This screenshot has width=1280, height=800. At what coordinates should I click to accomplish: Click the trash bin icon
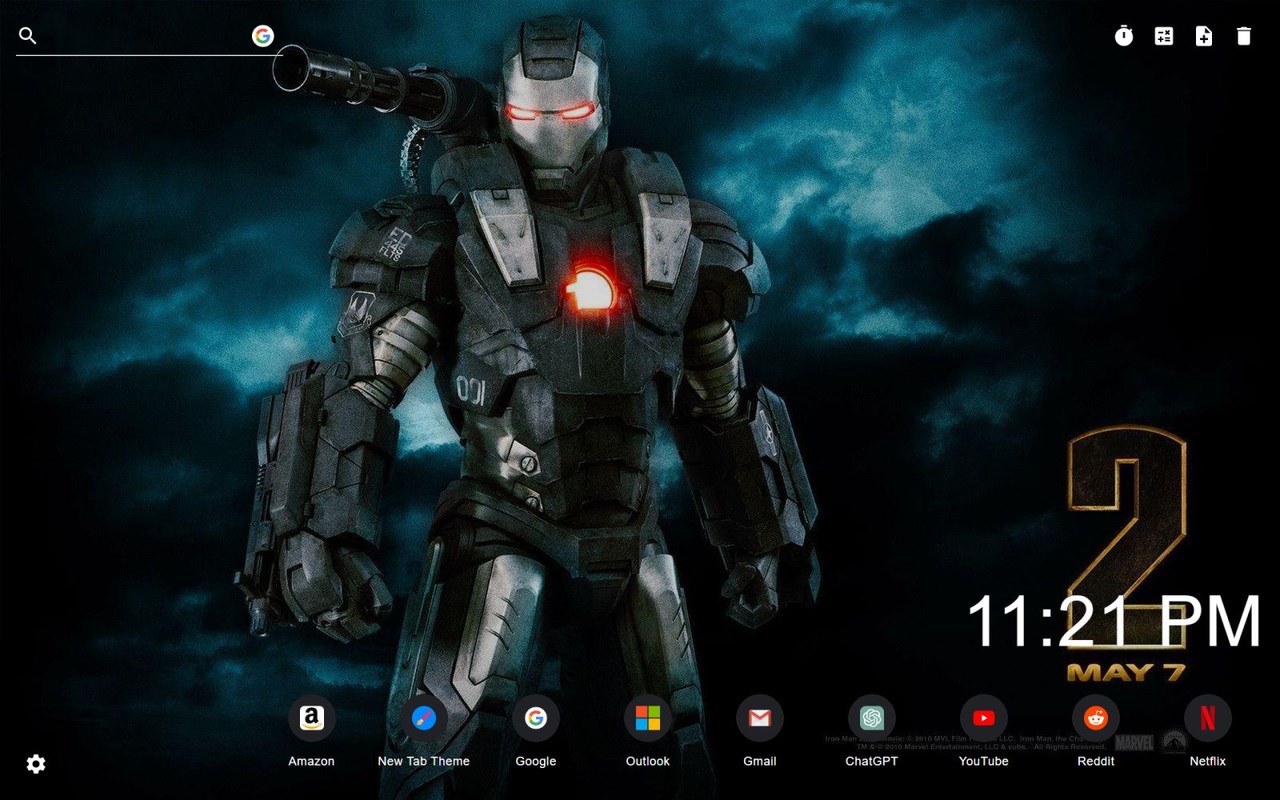[x=1244, y=36]
